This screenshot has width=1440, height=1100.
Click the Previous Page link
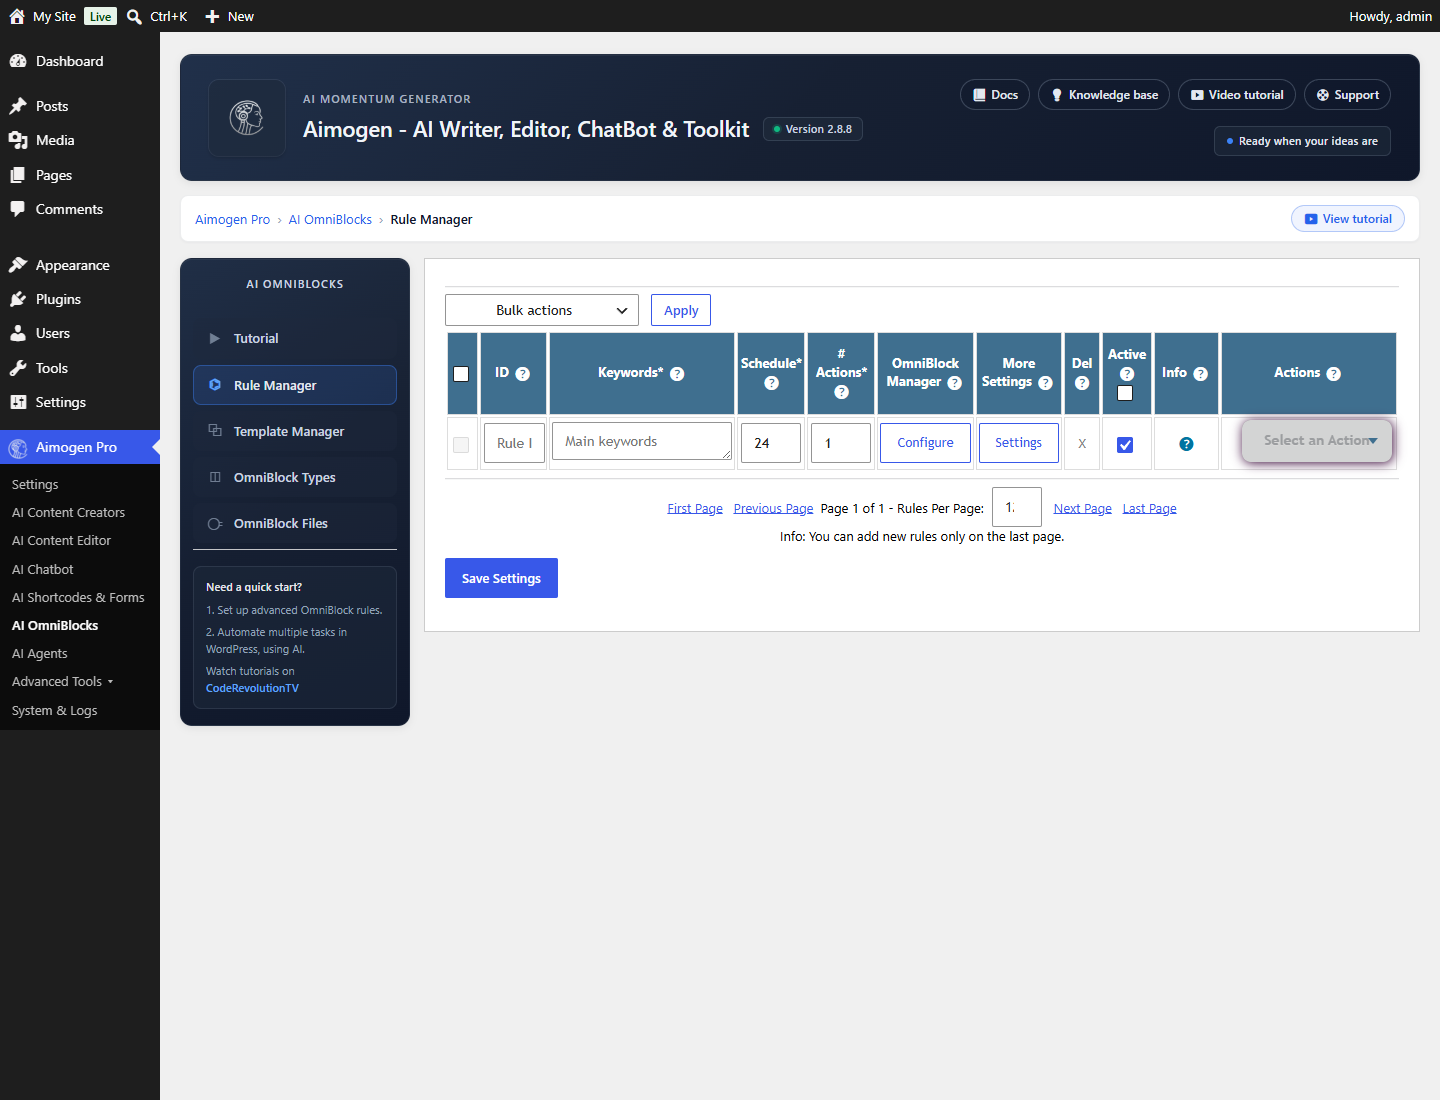point(773,508)
